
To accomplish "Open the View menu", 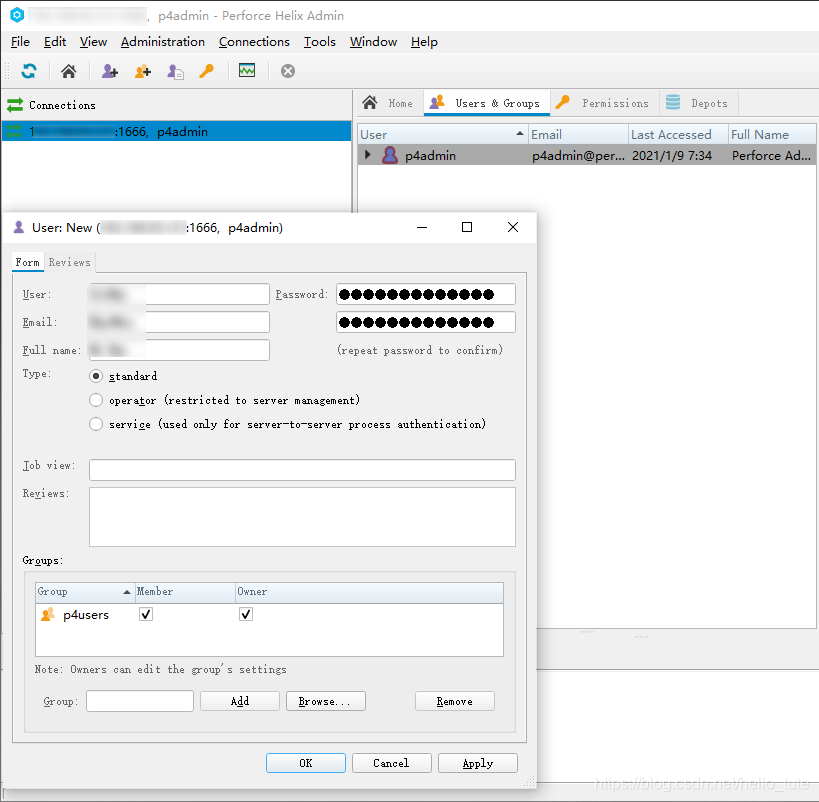I will coord(93,42).
